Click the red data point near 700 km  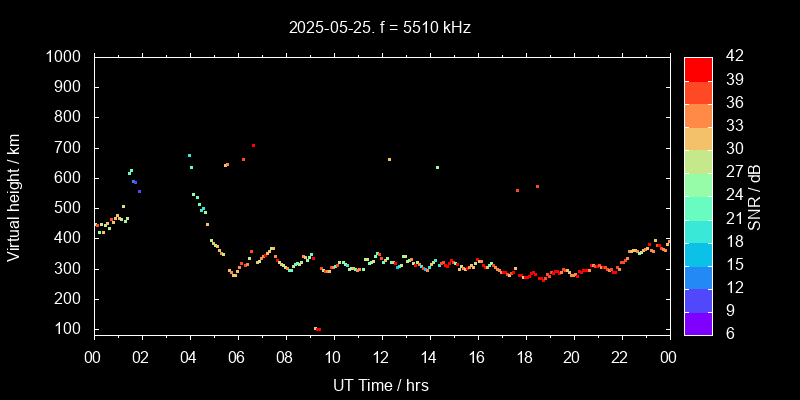[x=253, y=146]
